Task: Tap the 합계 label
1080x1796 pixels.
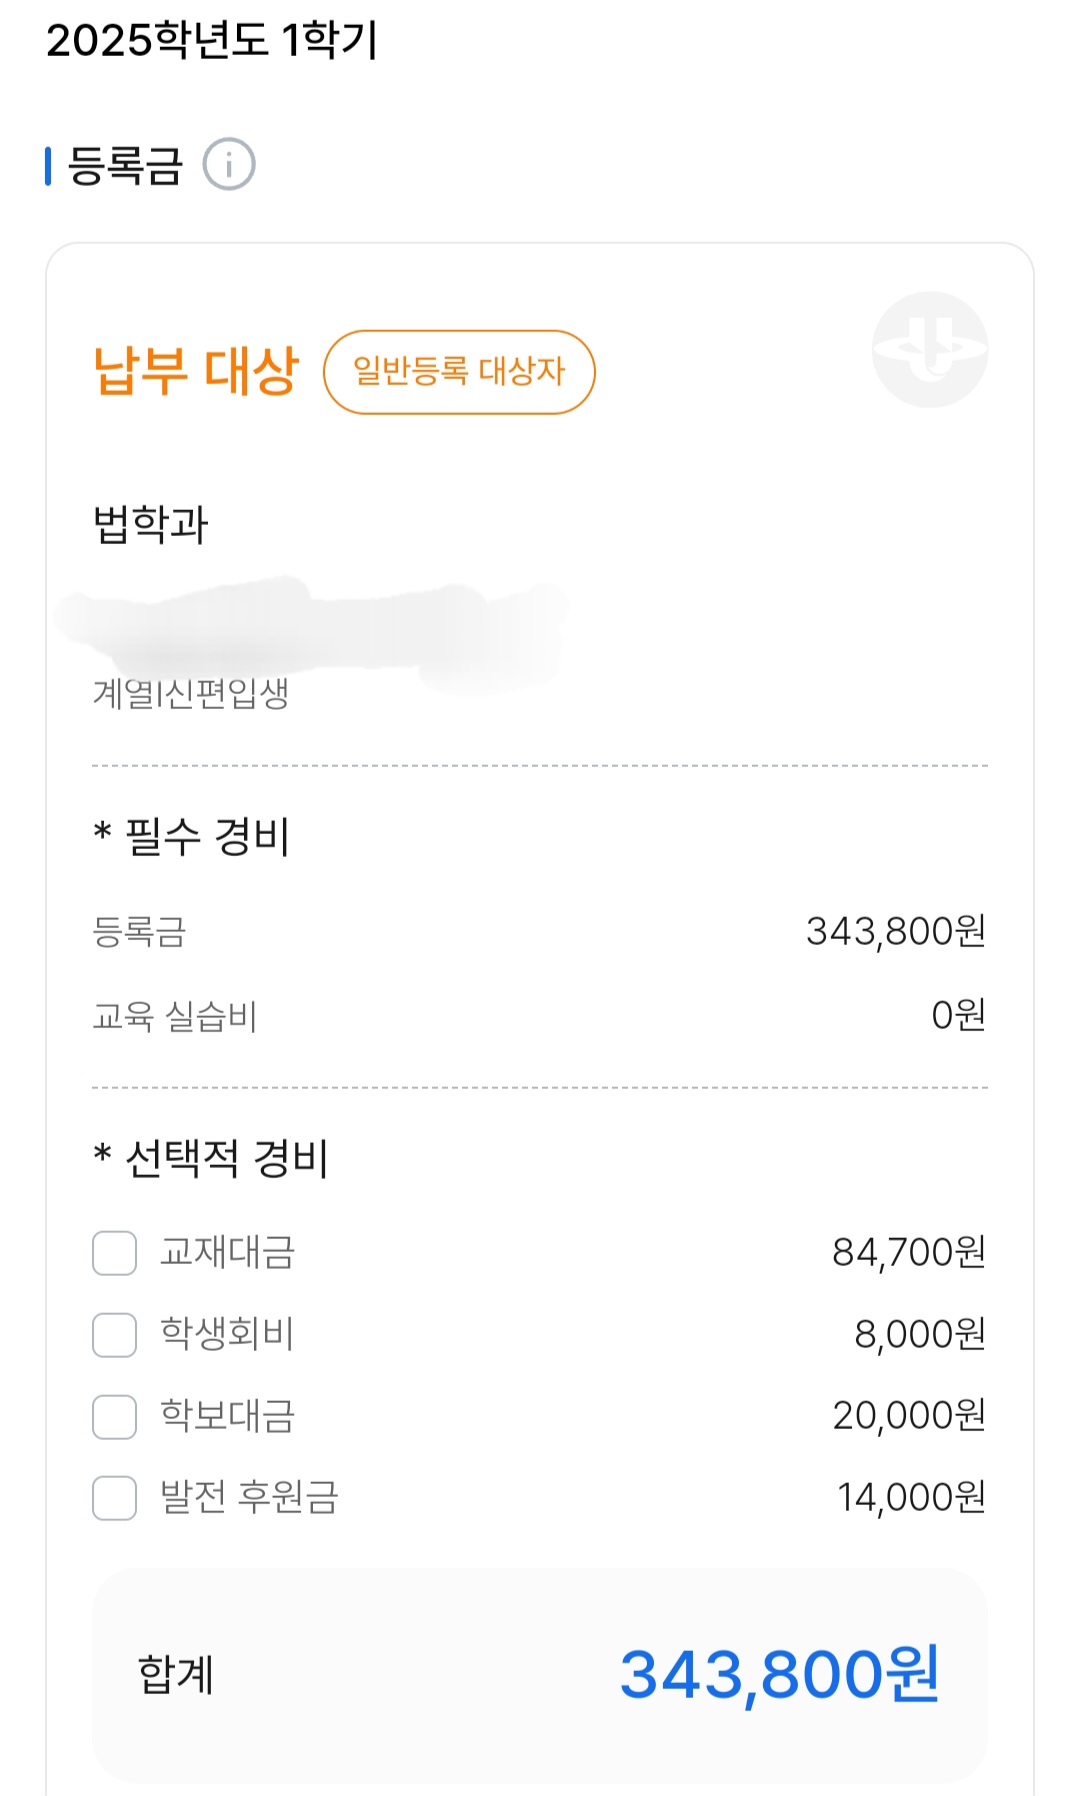Action: point(176,1674)
